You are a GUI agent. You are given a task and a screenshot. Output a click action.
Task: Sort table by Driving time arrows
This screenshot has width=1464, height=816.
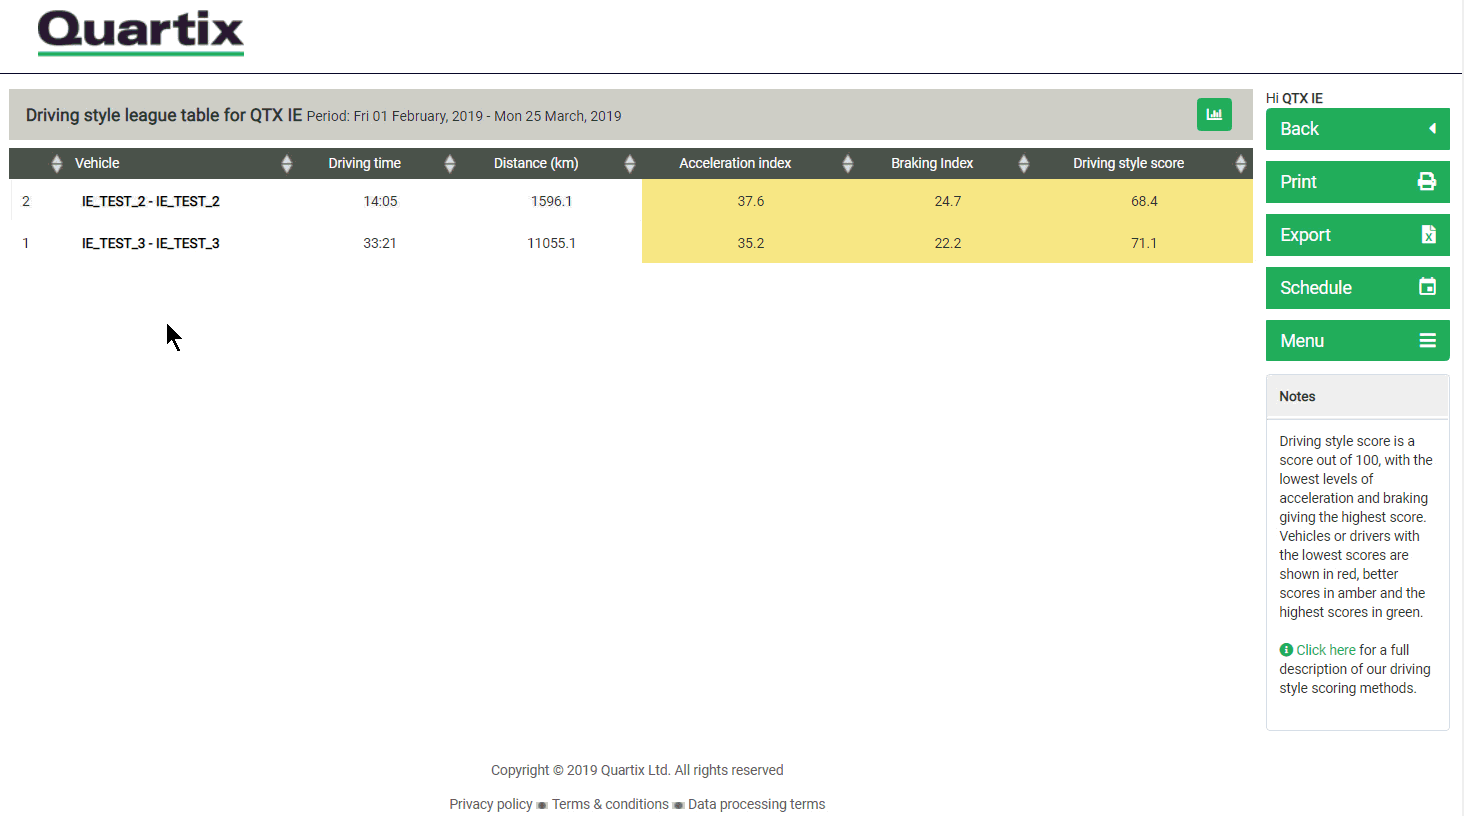coord(450,164)
